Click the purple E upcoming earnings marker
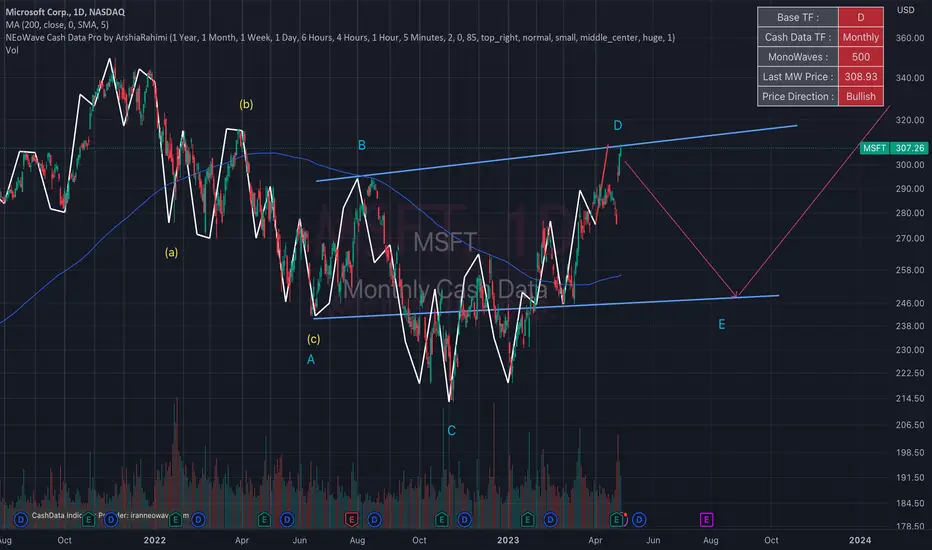The image size is (932, 550). pyautogui.click(x=706, y=520)
